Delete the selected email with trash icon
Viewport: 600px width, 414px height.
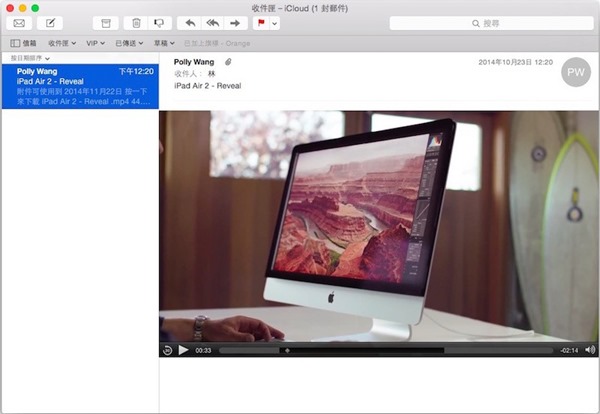pos(136,23)
